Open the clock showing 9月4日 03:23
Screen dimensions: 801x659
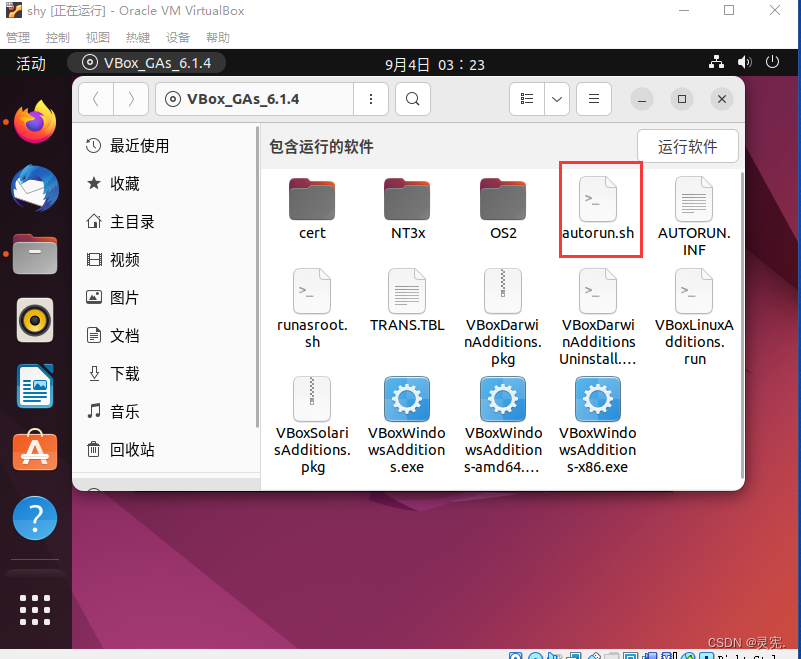(435, 65)
